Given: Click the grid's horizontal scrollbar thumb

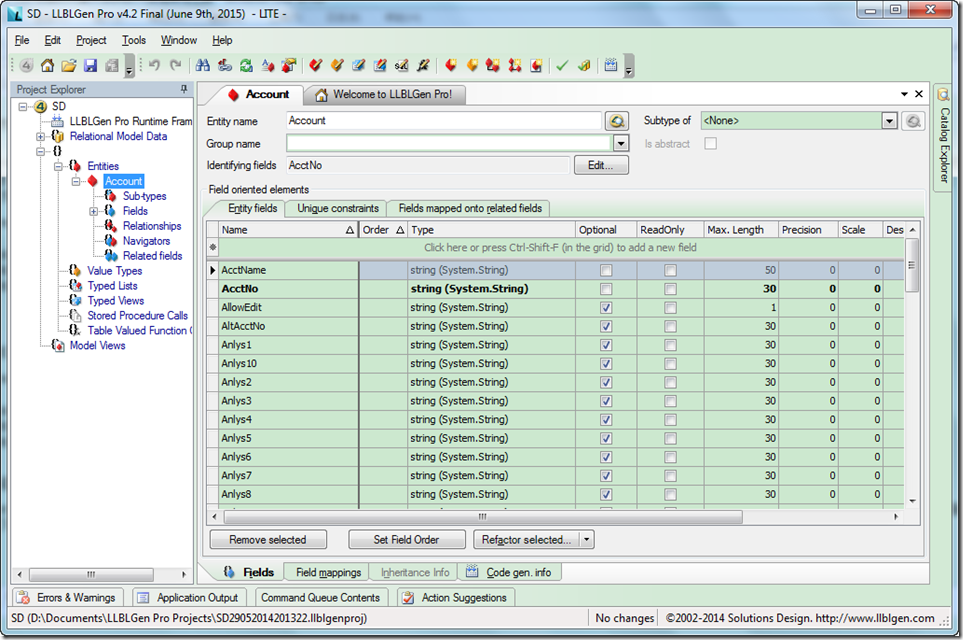Looking at the screenshot, I should pos(482,517).
